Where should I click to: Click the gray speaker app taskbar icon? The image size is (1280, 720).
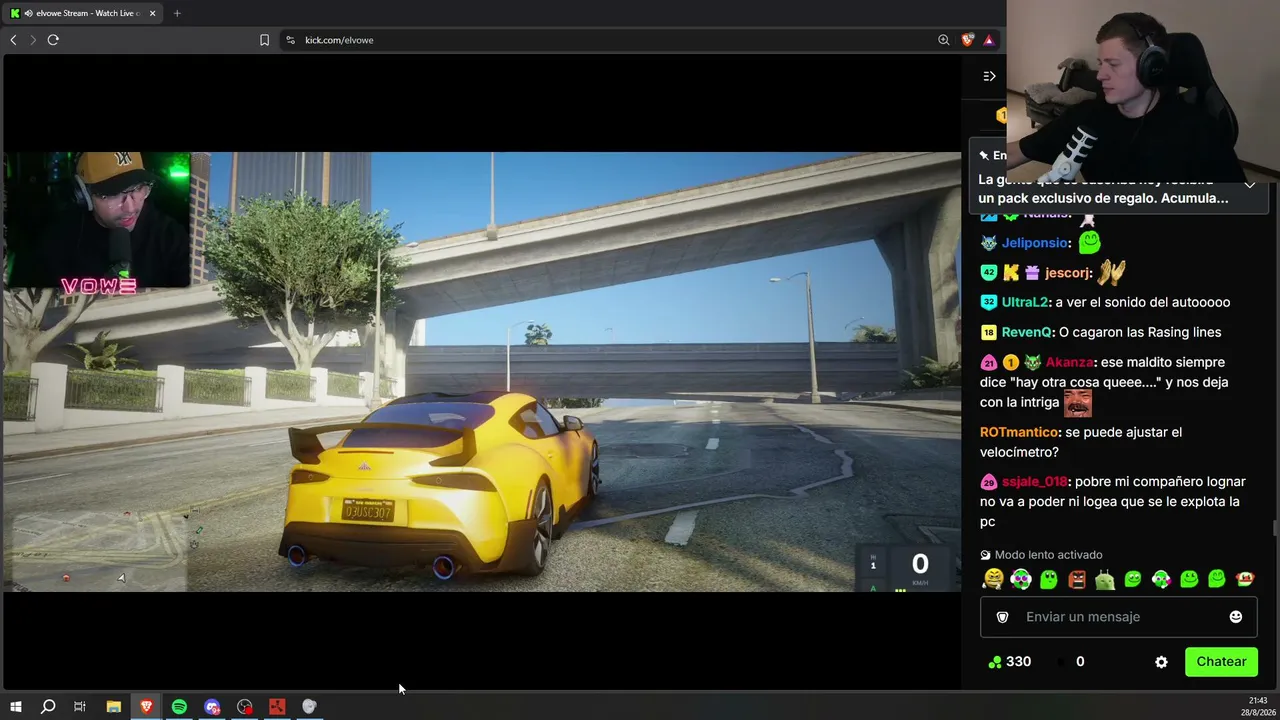309,707
